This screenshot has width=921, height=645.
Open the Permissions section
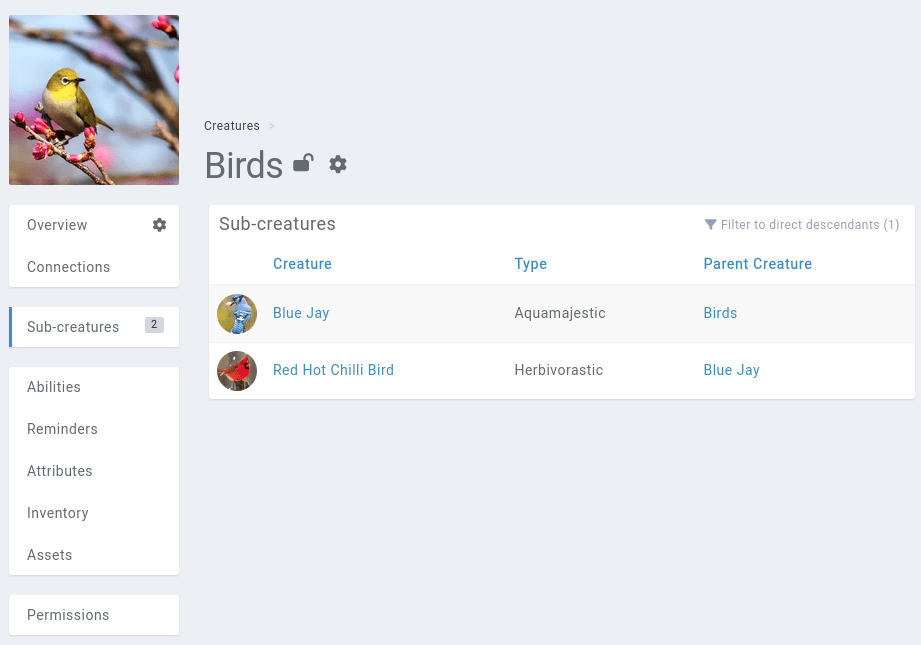click(68, 615)
